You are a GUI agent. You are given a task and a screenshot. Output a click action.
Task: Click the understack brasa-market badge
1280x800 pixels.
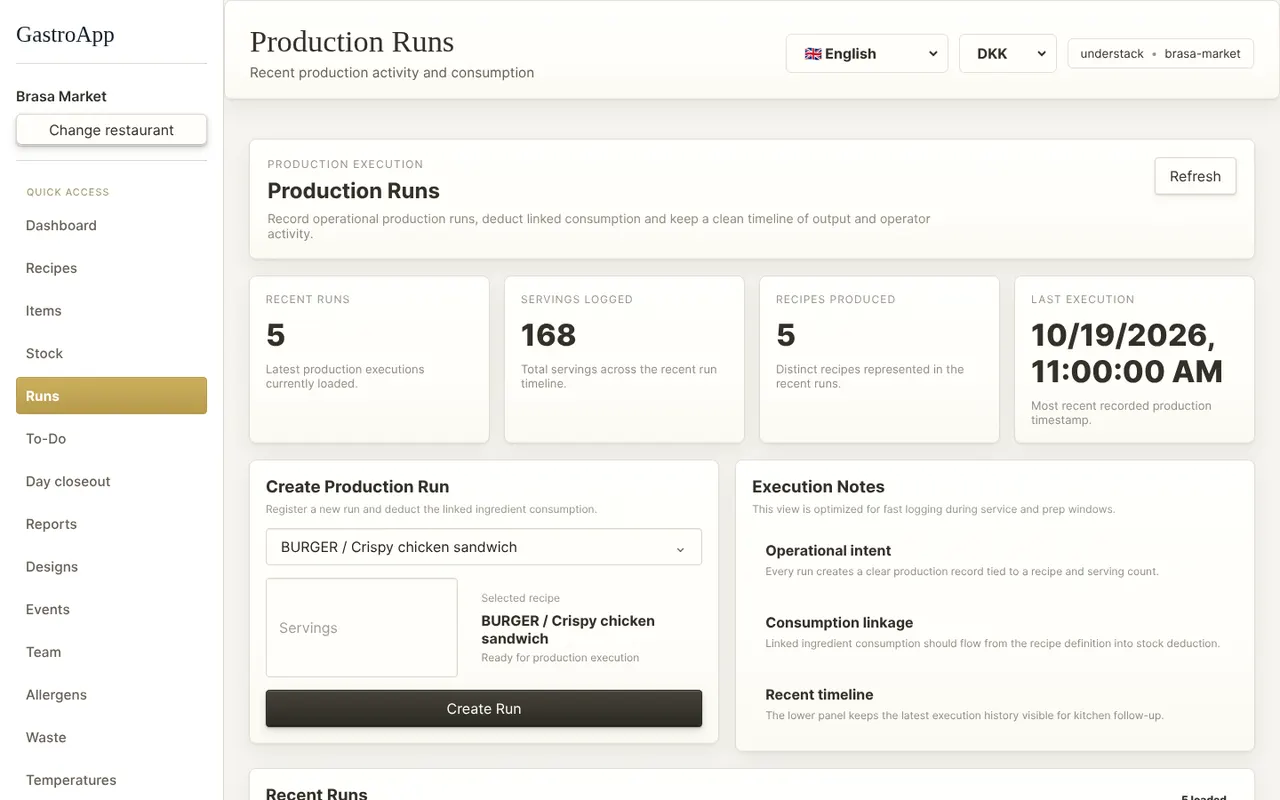coord(1160,54)
